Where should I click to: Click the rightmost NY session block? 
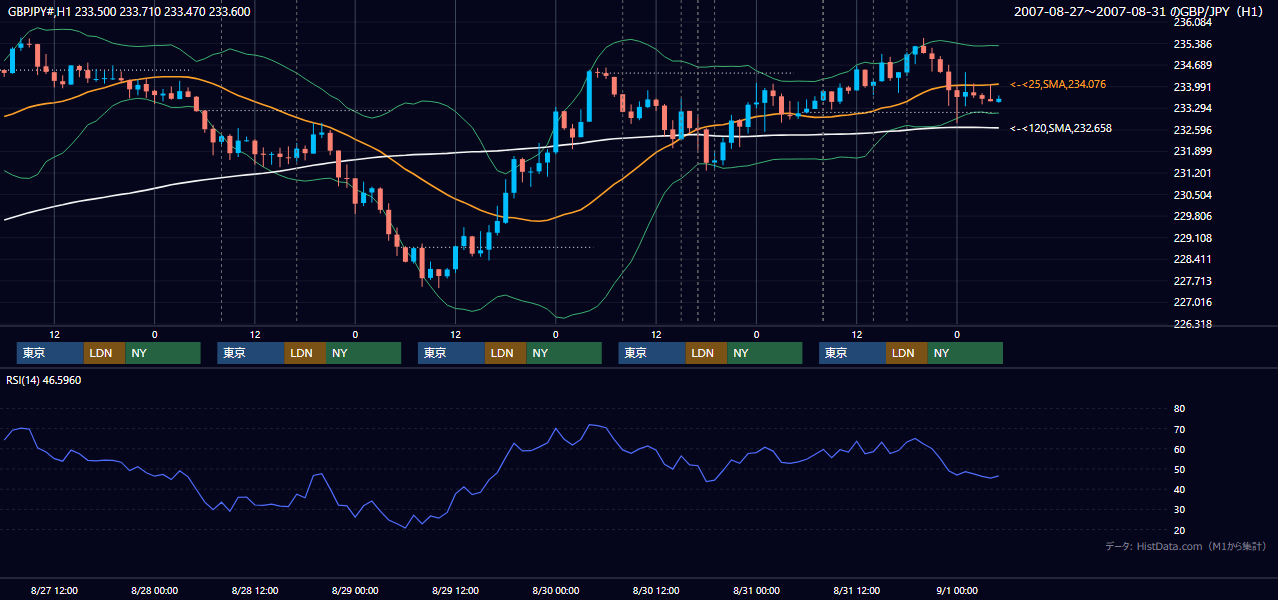click(x=965, y=353)
